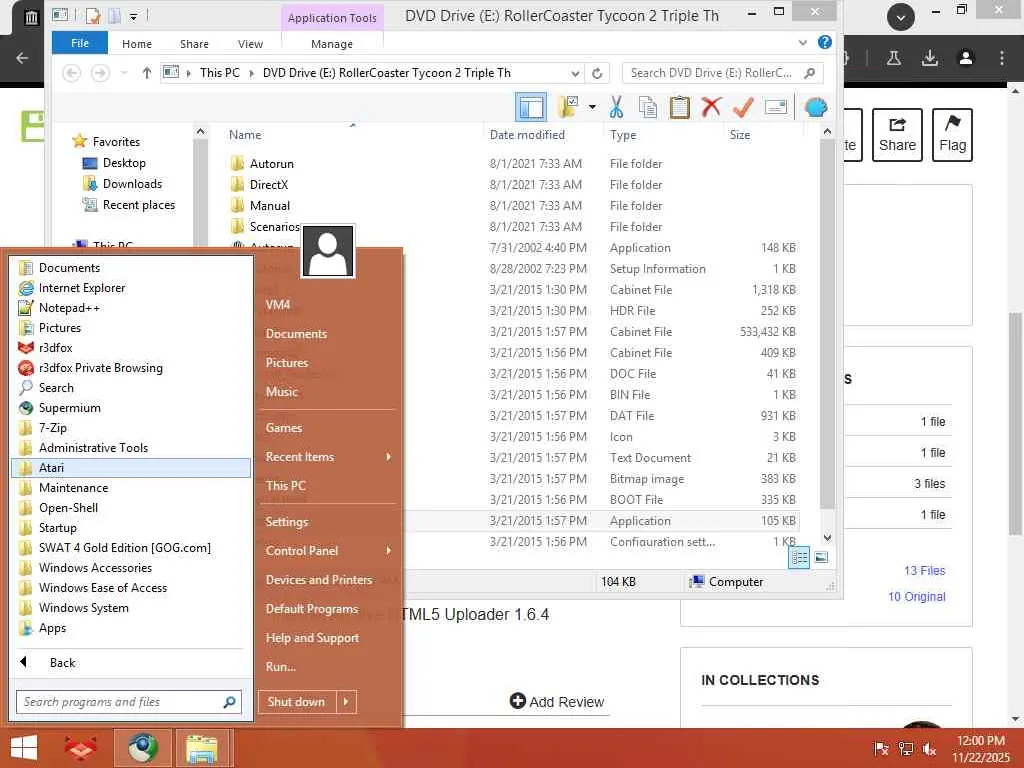Image resolution: width=1024 pixels, height=768 pixels.
Task: Sort files by Date modified column
Action: (x=527, y=135)
